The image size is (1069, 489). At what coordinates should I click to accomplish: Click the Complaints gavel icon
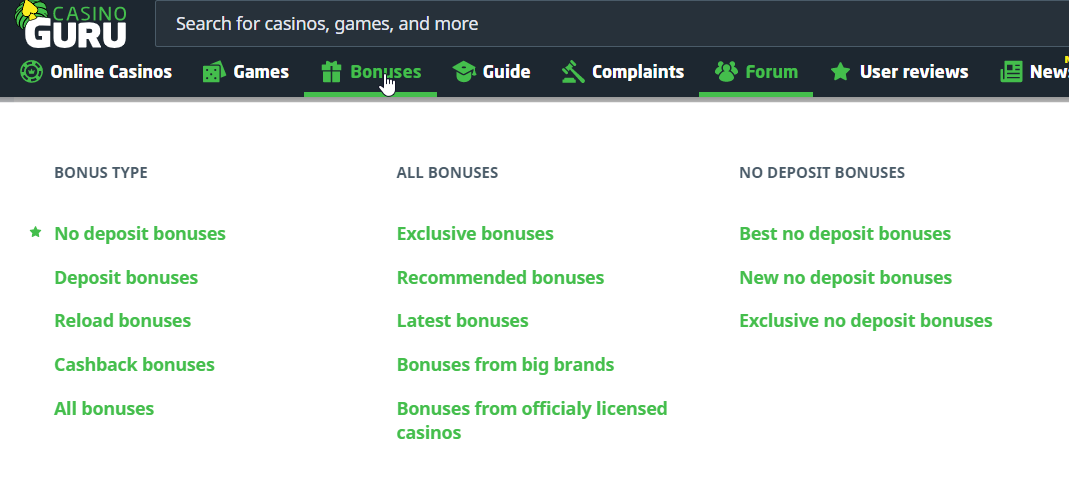[572, 72]
